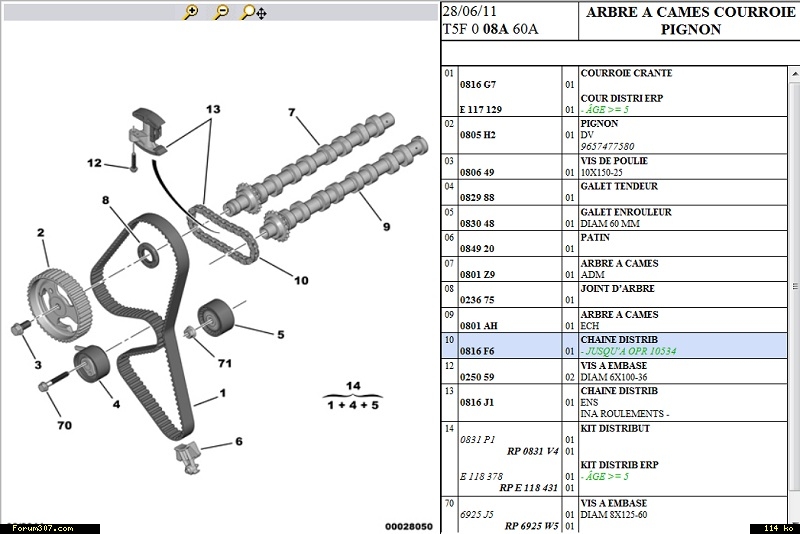Screen dimensions: 800x534
Task: Click the zoom out magnifier icon
Action: tap(221, 13)
